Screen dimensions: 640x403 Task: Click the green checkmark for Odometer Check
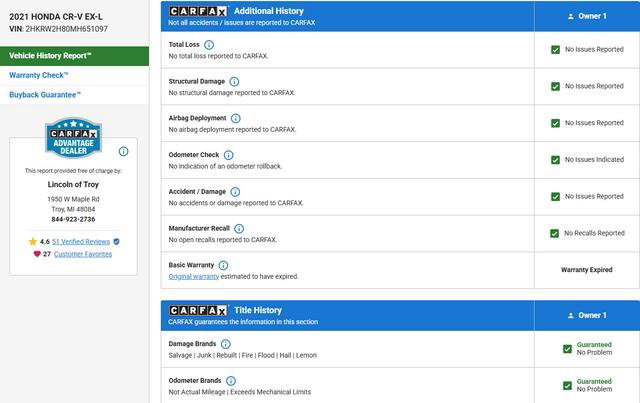[x=555, y=160]
